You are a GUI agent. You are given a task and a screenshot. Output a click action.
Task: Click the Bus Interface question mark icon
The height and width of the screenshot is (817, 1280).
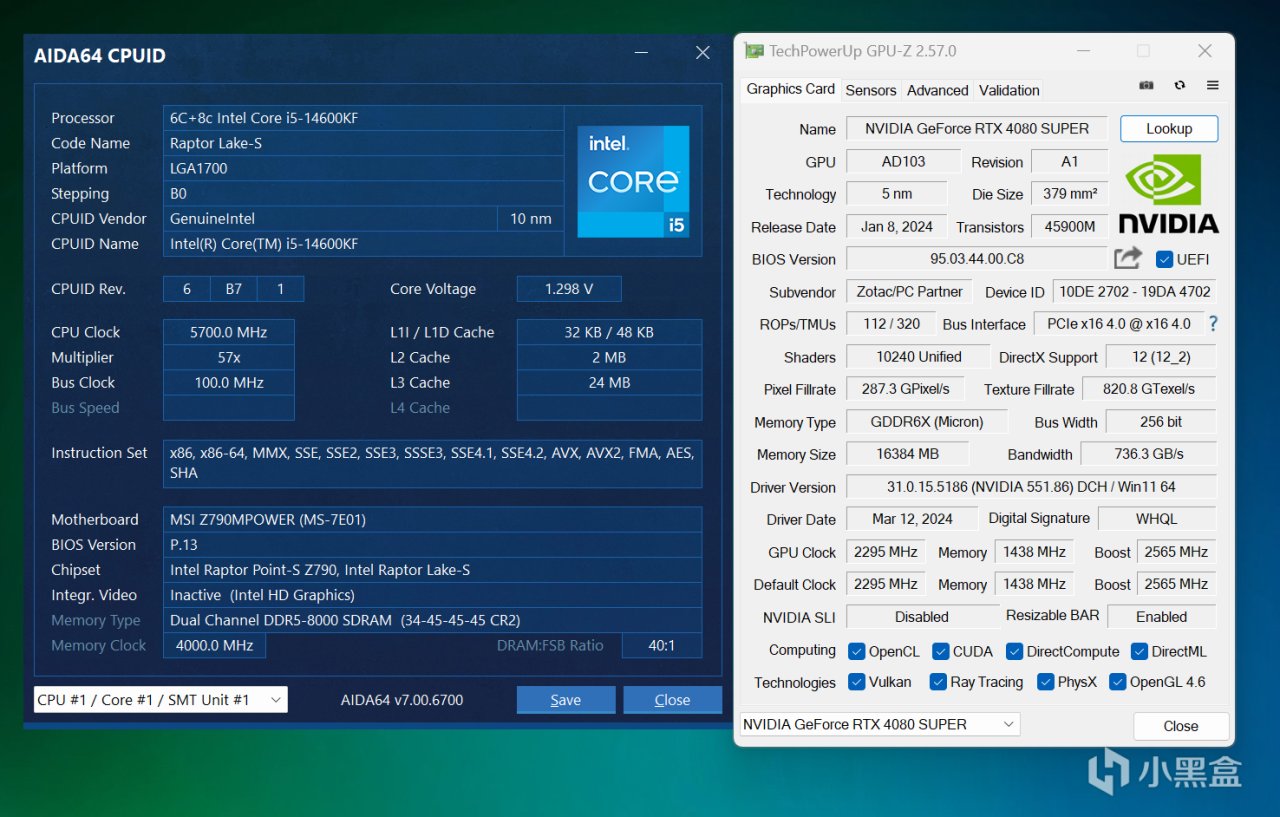tap(1213, 323)
